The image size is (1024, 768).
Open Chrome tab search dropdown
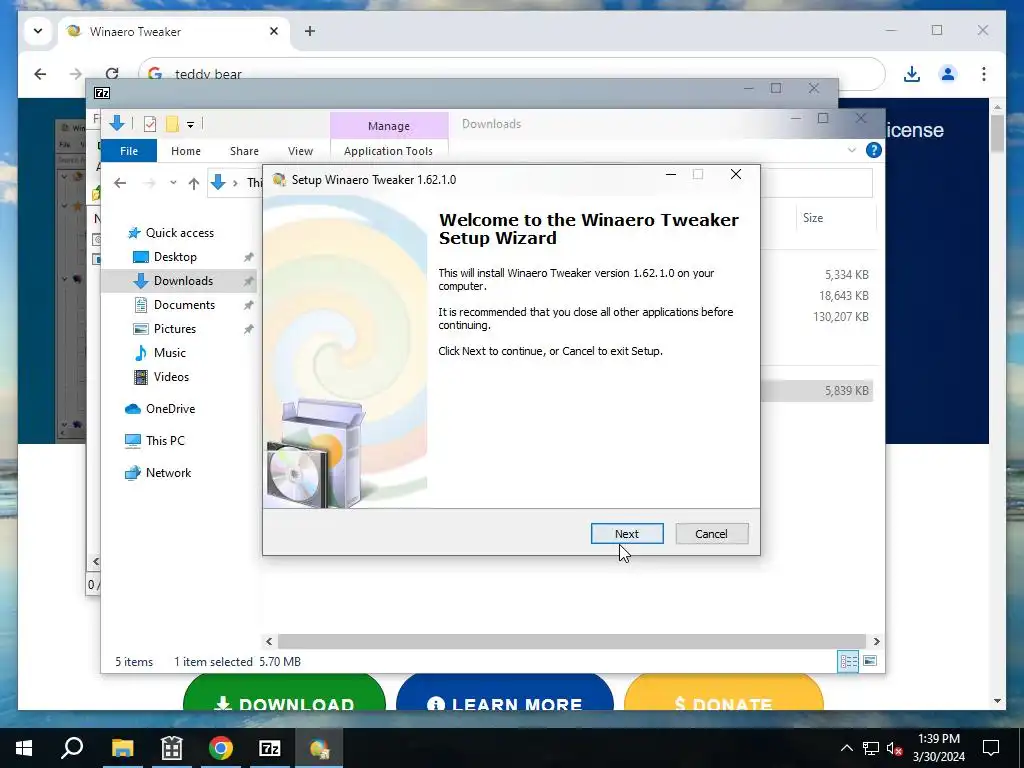coord(38,31)
